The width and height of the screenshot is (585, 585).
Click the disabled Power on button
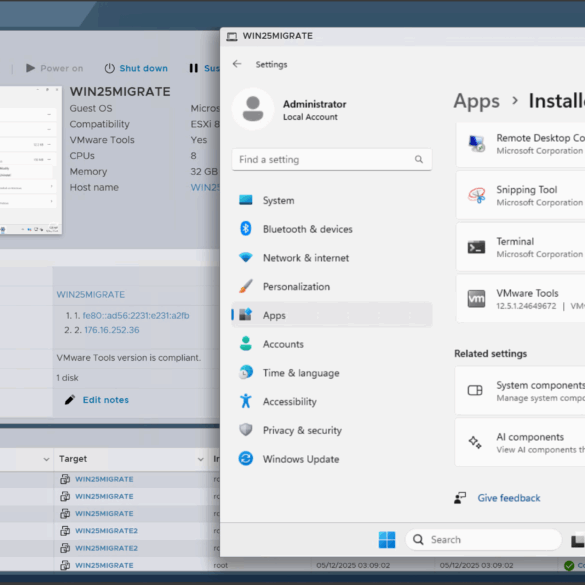tap(54, 68)
